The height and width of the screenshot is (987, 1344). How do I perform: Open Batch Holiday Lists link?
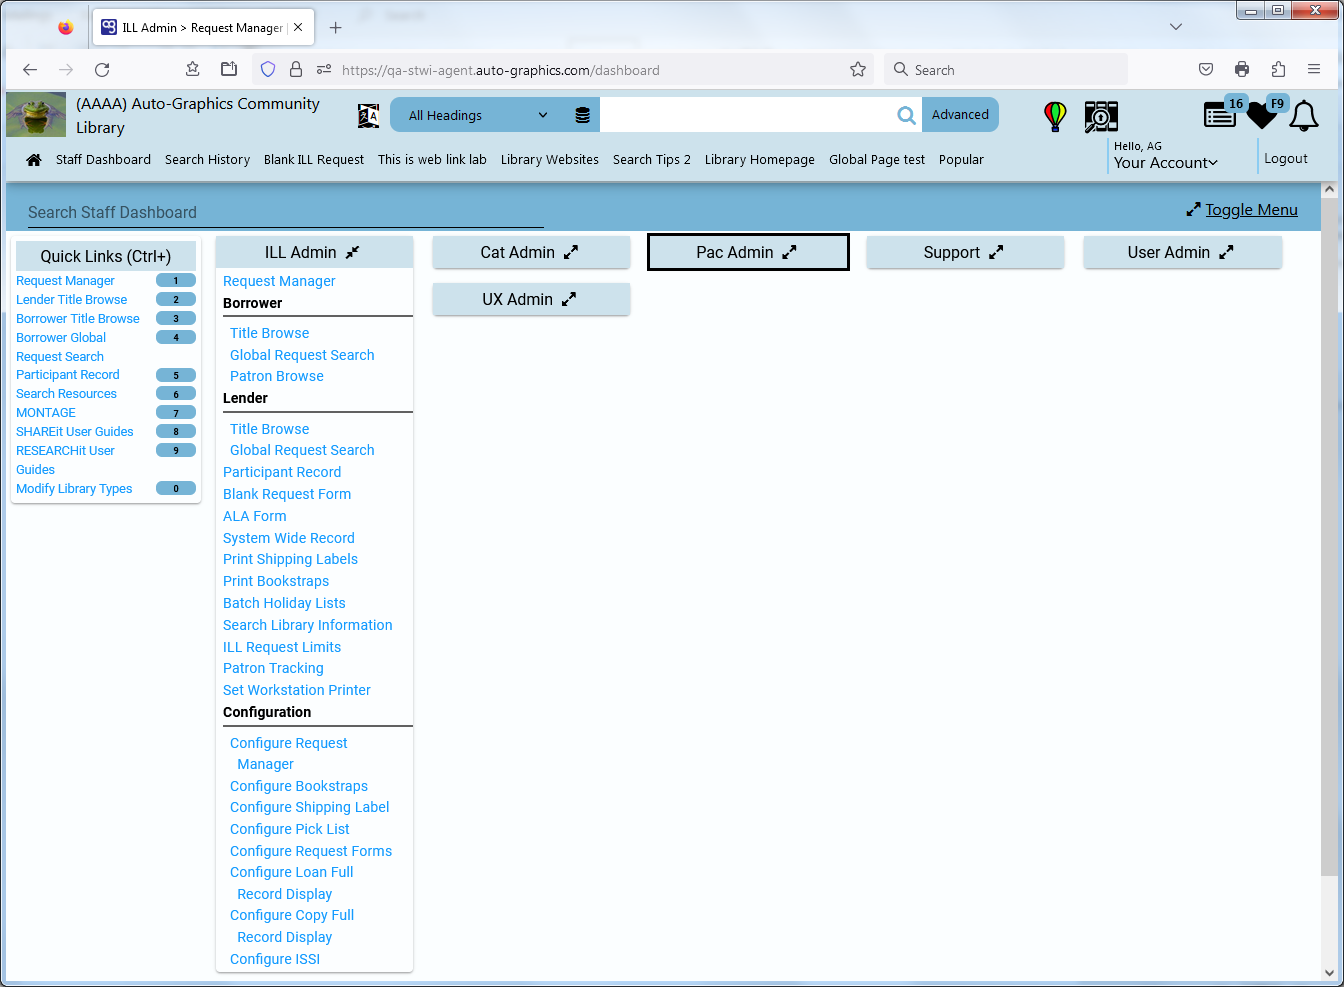pos(284,603)
